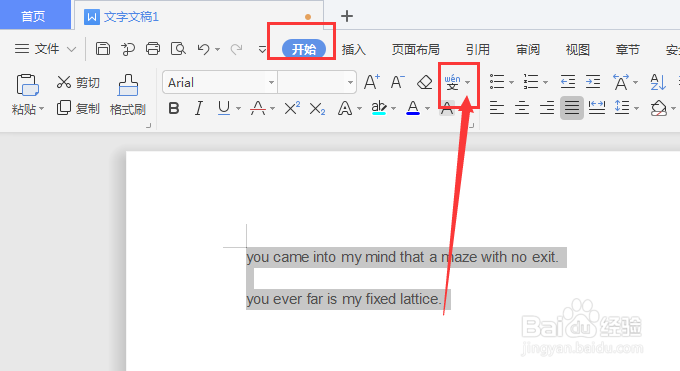Open Print Preview icon
680x371 pixels.
pyautogui.click(x=178, y=49)
